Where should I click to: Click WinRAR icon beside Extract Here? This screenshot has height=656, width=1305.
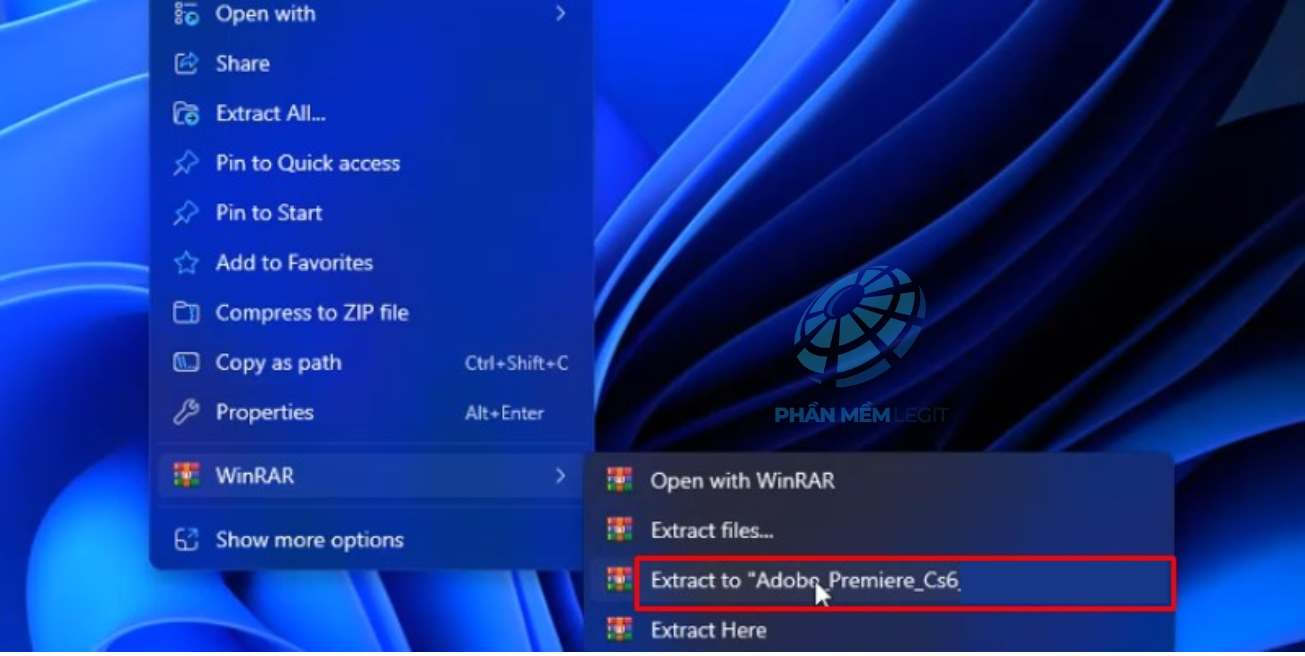tap(620, 630)
